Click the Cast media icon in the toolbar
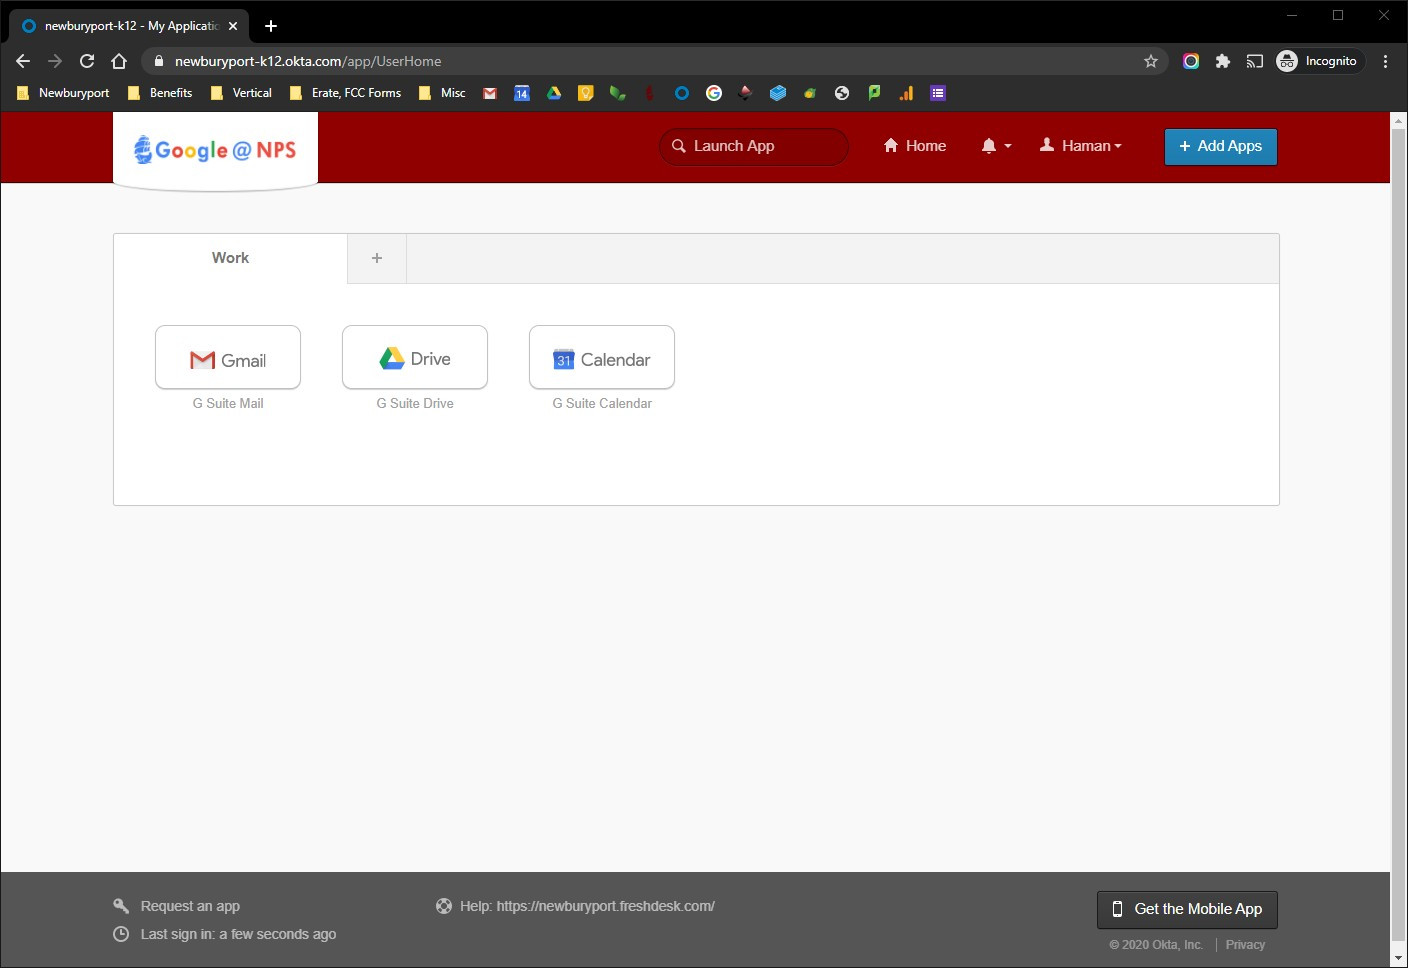This screenshot has width=1408, height=968. click(1254, 61)
